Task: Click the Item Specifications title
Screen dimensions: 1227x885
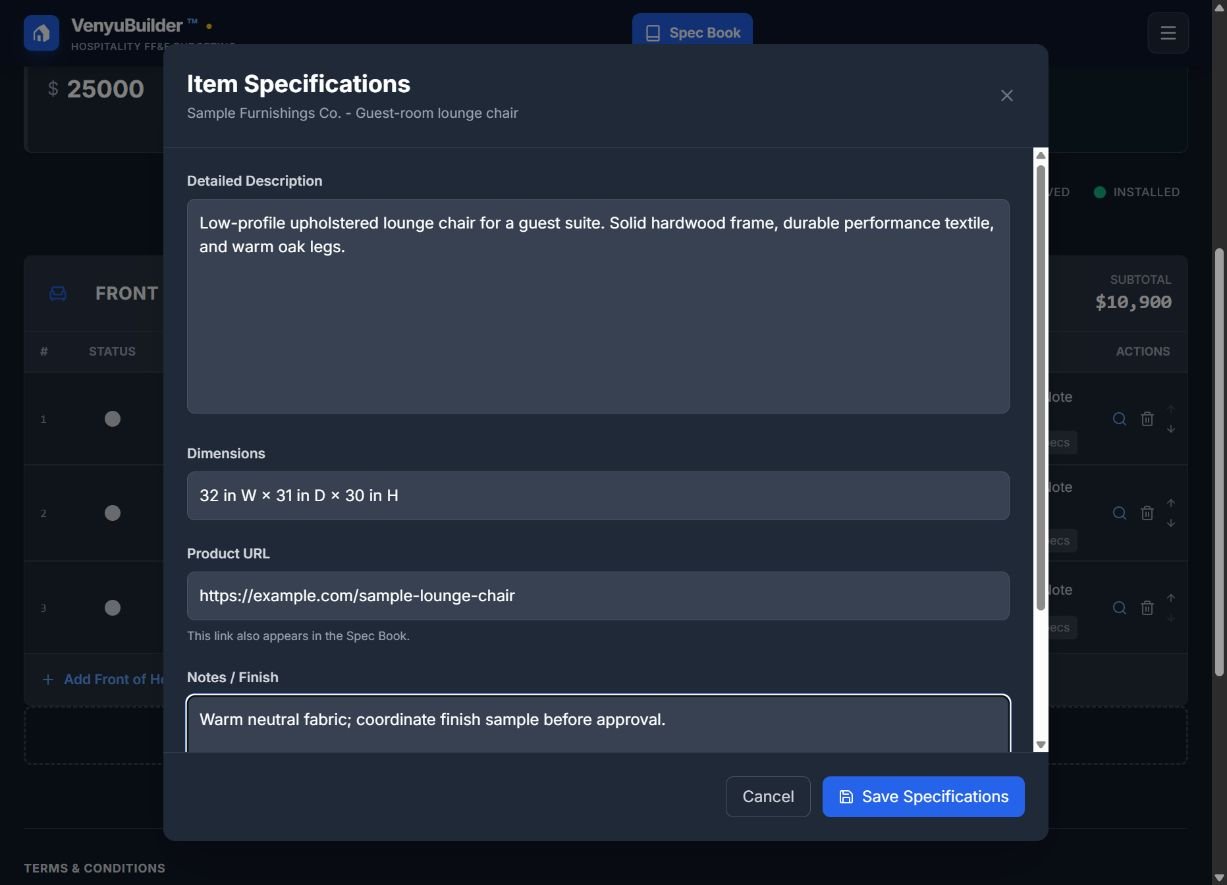Action: [x=299, y=84]
